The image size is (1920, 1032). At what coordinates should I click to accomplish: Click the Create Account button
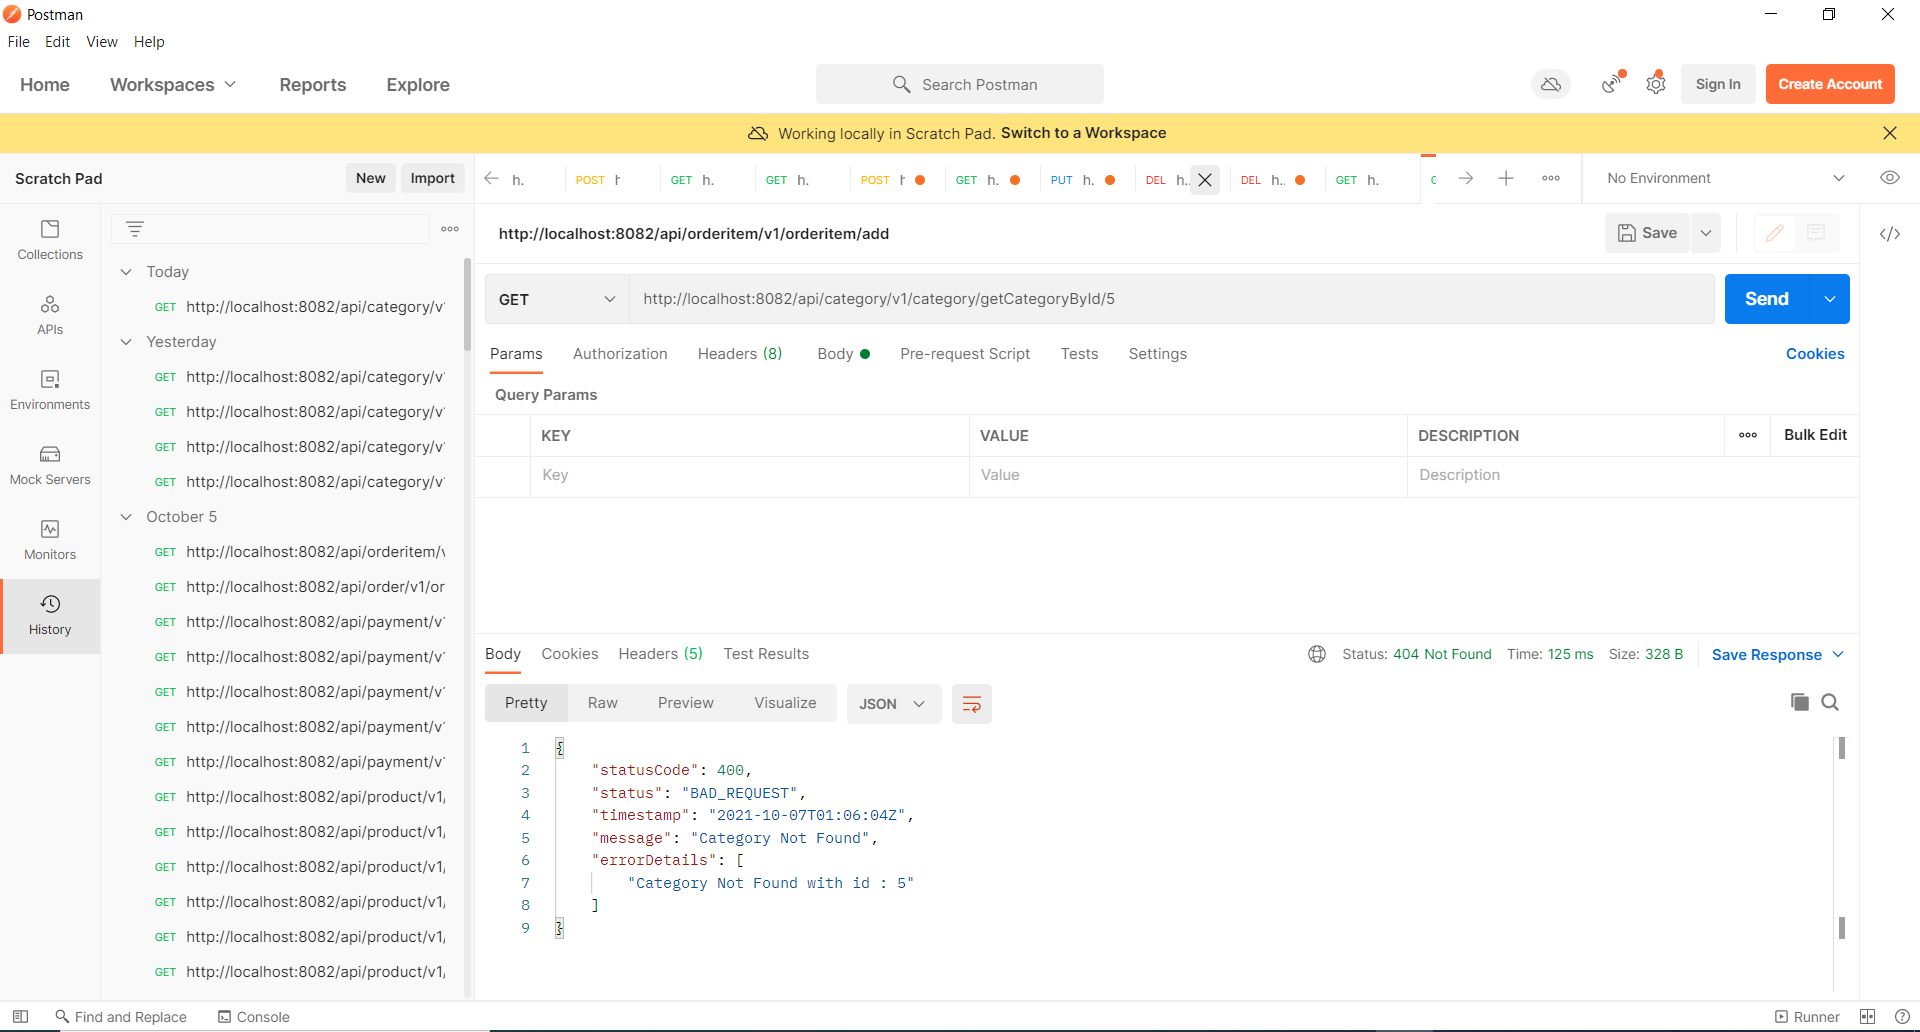click(x=1830, y=84)
